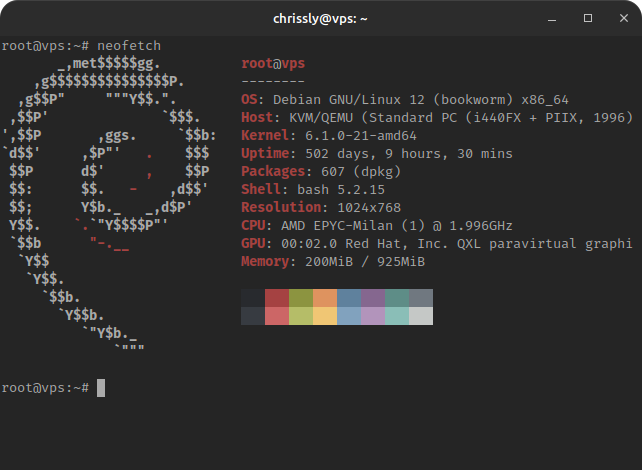Viewport: 642px width, 470px height.
Task: Click the light green swatch in bottom row
Action: 301,316
